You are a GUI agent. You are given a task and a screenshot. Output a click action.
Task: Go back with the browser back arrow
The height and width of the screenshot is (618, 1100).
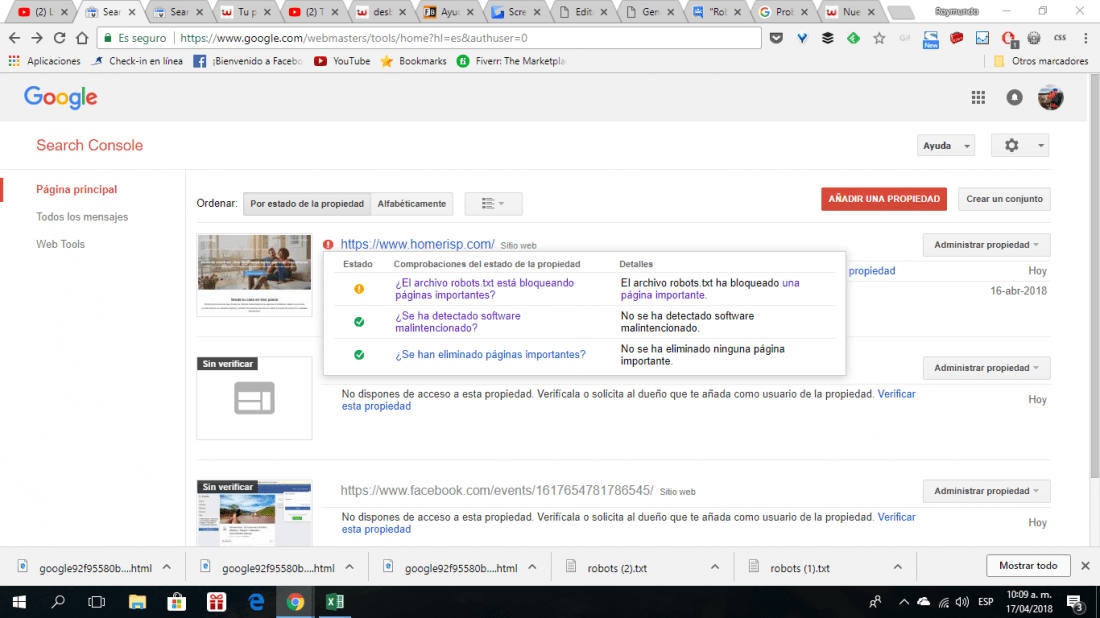point(14,38)
